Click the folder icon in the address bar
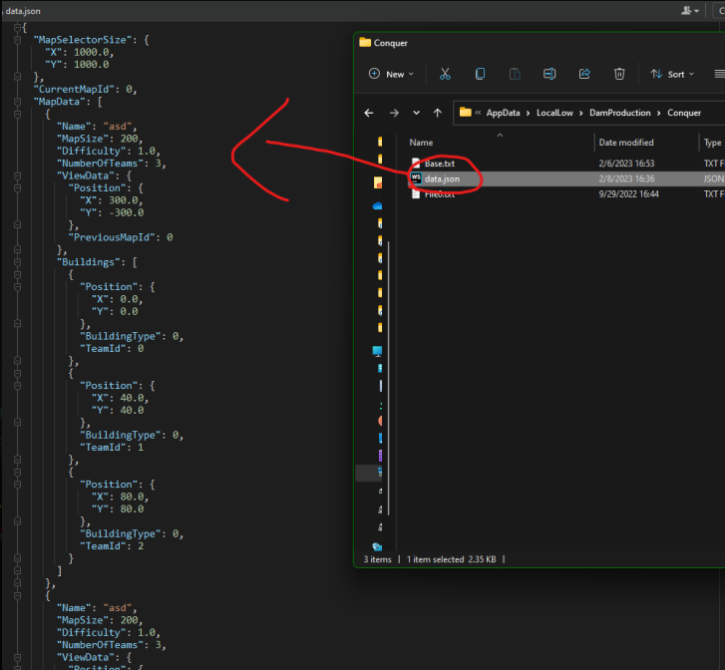Viewport: 725px width, 670px height. pyautogui.click(x=465, y=112)
